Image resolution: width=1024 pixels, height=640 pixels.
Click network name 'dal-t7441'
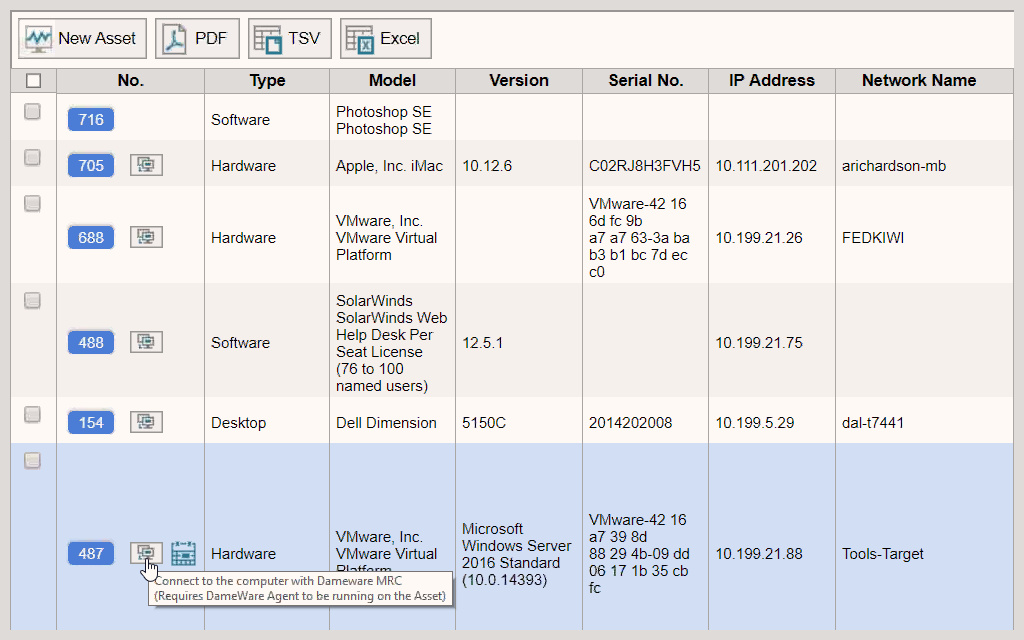(x=872, y=423)
